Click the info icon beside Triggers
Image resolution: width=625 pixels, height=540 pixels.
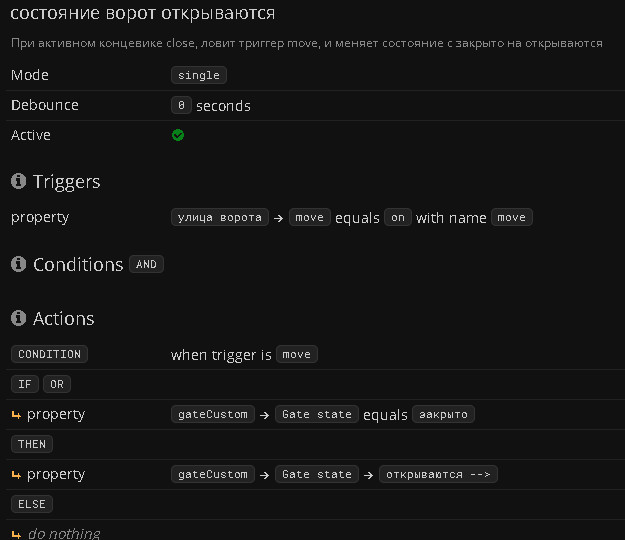[x=18, y=182]
